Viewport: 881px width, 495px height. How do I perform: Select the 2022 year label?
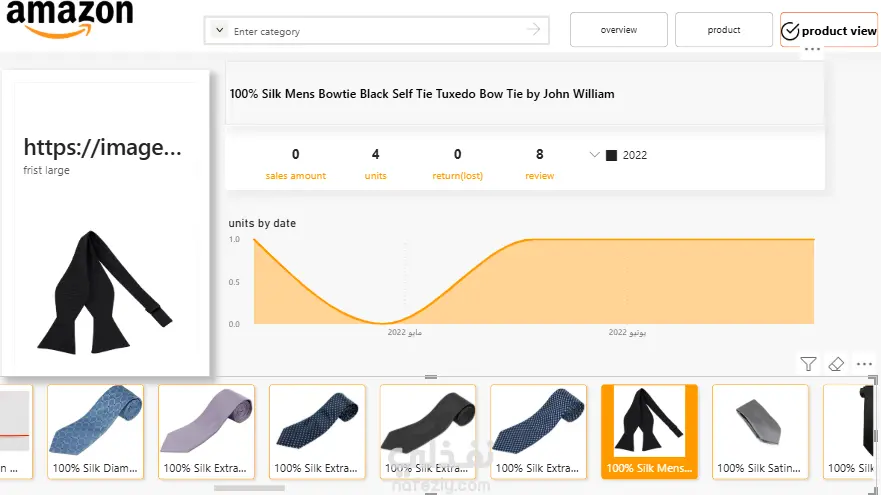pyautogui.click(x=635, y=155)
